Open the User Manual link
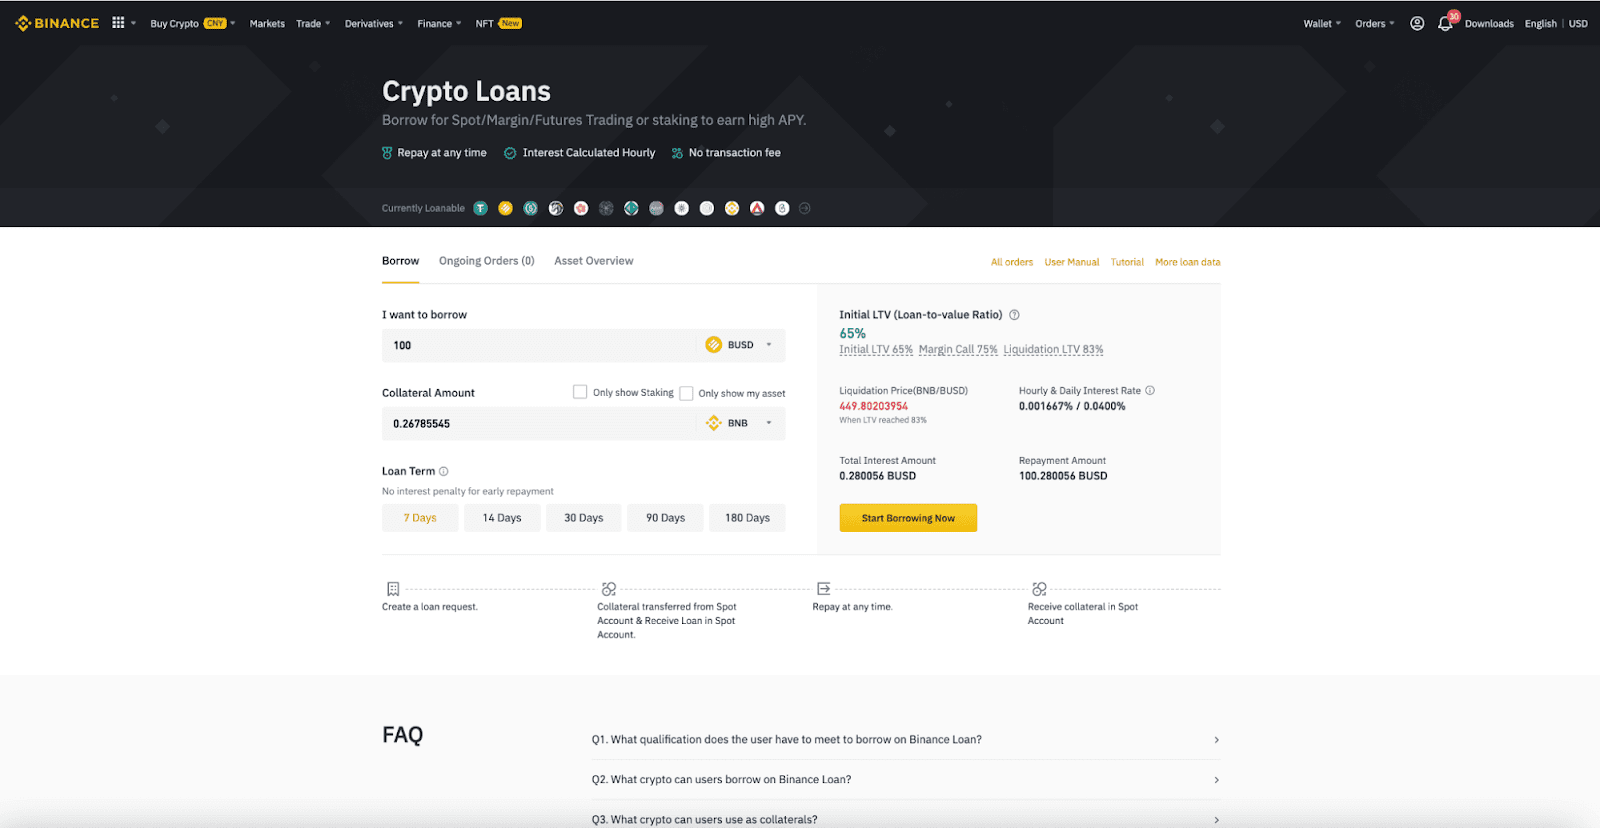The image size is (1600, 828). 1071,262
